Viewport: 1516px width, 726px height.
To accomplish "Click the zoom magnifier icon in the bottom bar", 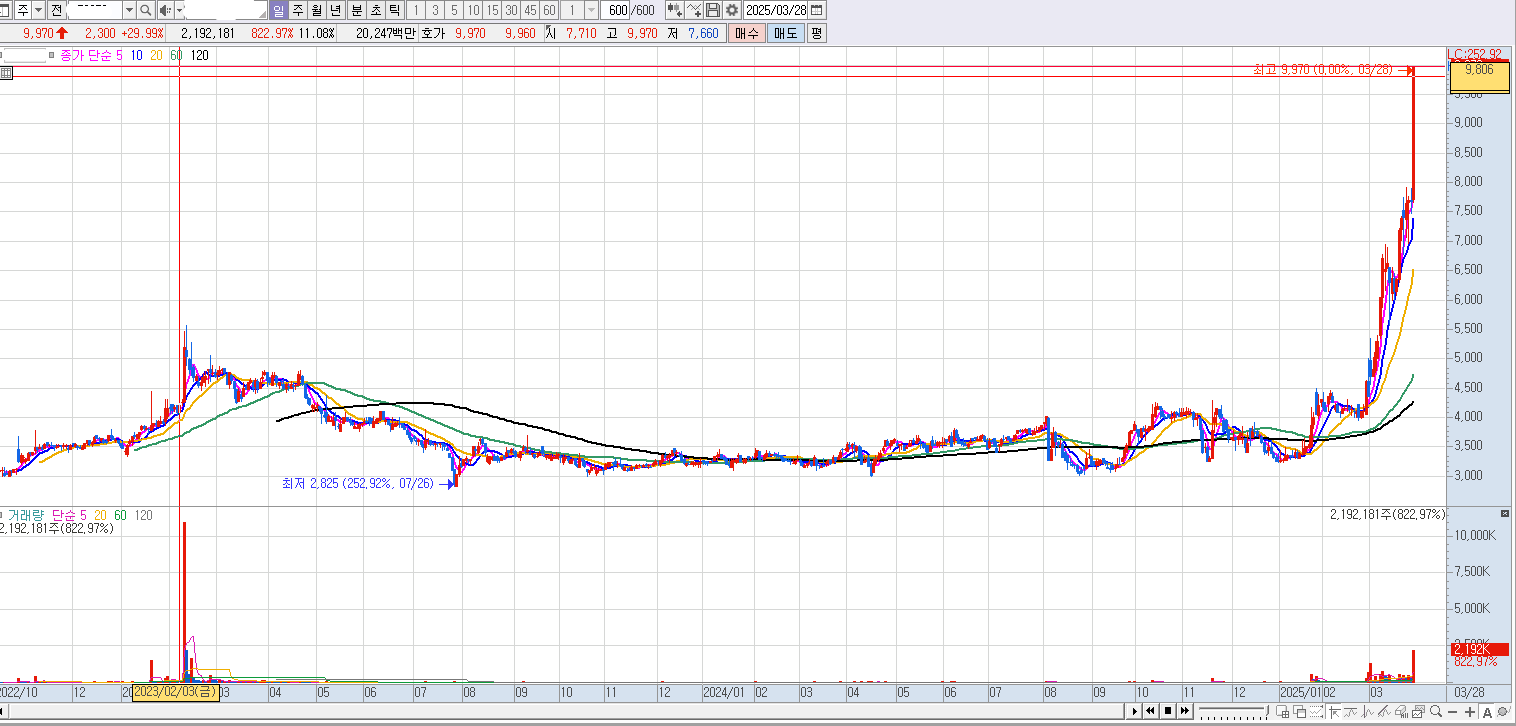I will tap(1435, 711).
